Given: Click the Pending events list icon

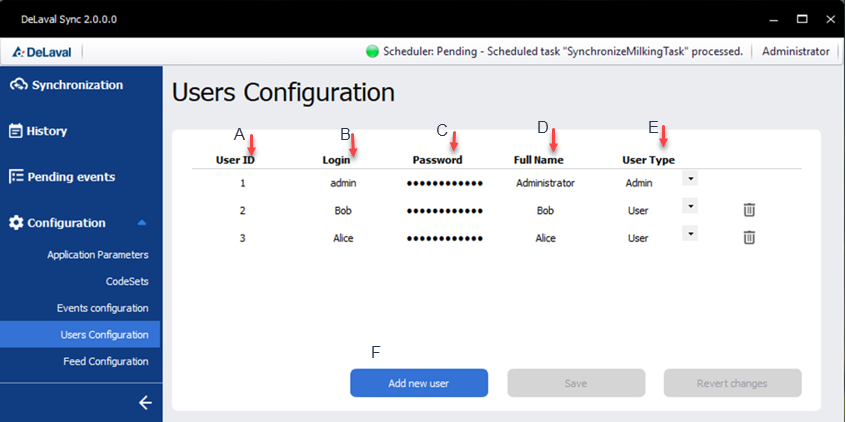Looking at the screenshot, I should [16, 176].
